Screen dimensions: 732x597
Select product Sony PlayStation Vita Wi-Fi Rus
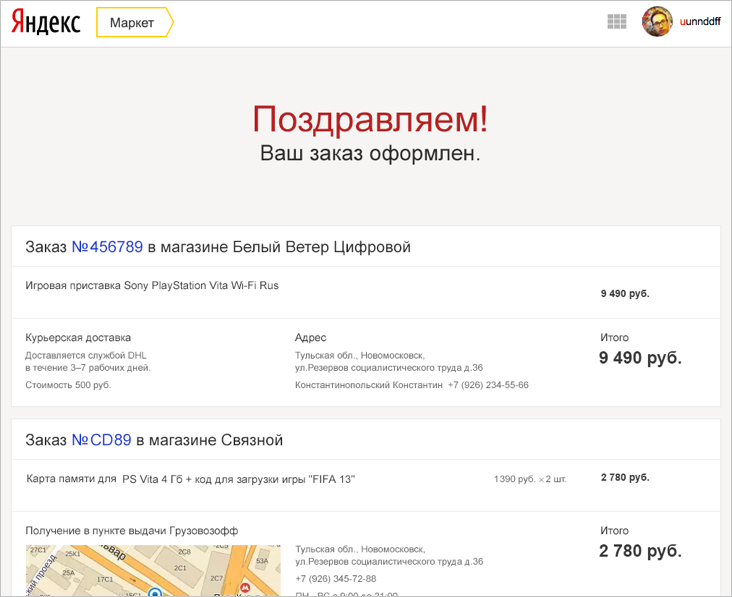[x=152, y=285]
